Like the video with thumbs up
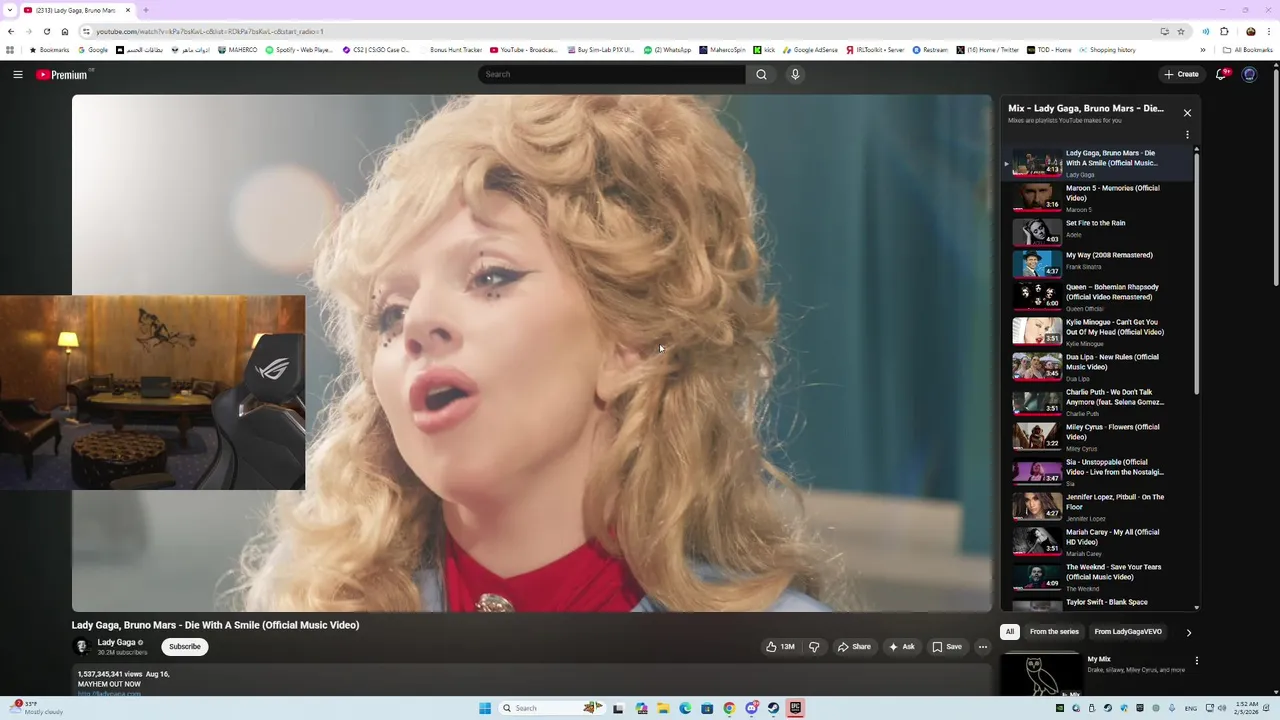 pyautogui.click(x=781, y=647)
